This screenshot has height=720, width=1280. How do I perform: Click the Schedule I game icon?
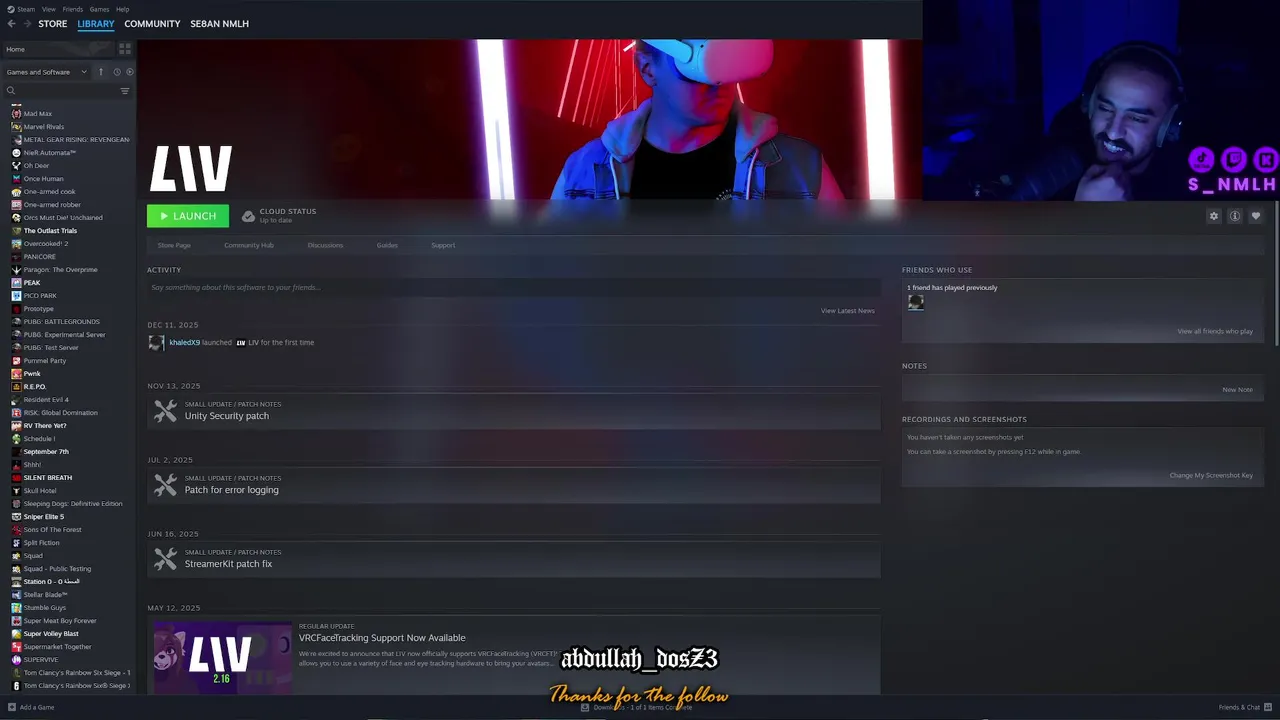click(x=16, y=439)
